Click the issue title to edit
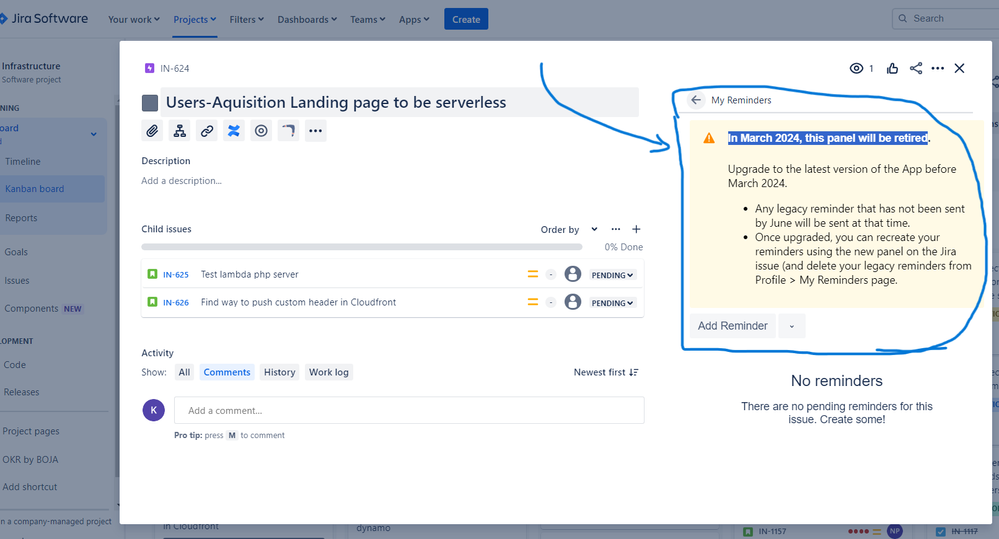 pos(399,102)
